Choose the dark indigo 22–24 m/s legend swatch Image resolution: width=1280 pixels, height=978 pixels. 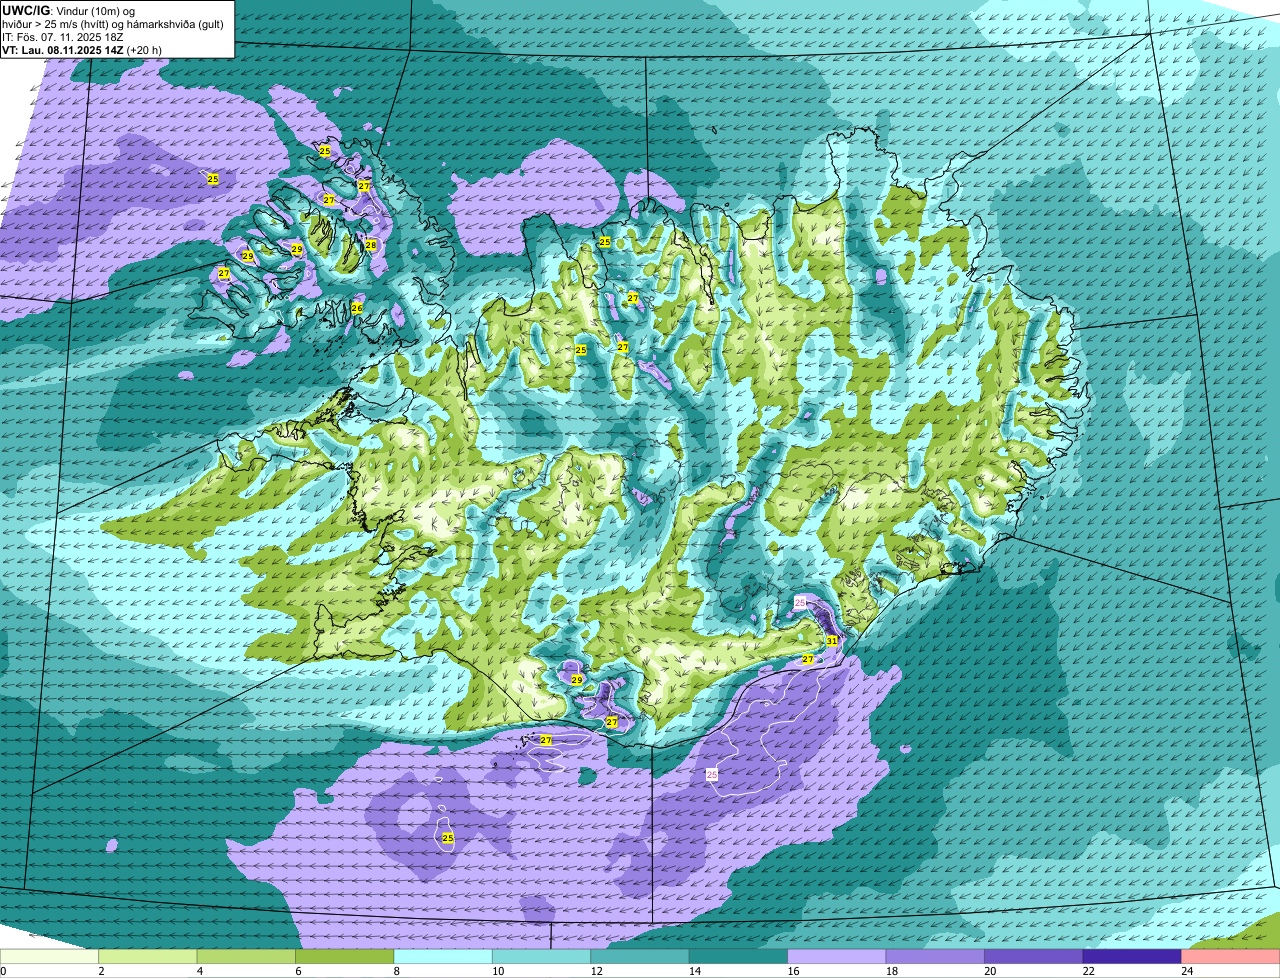[x=1132, y=956]
